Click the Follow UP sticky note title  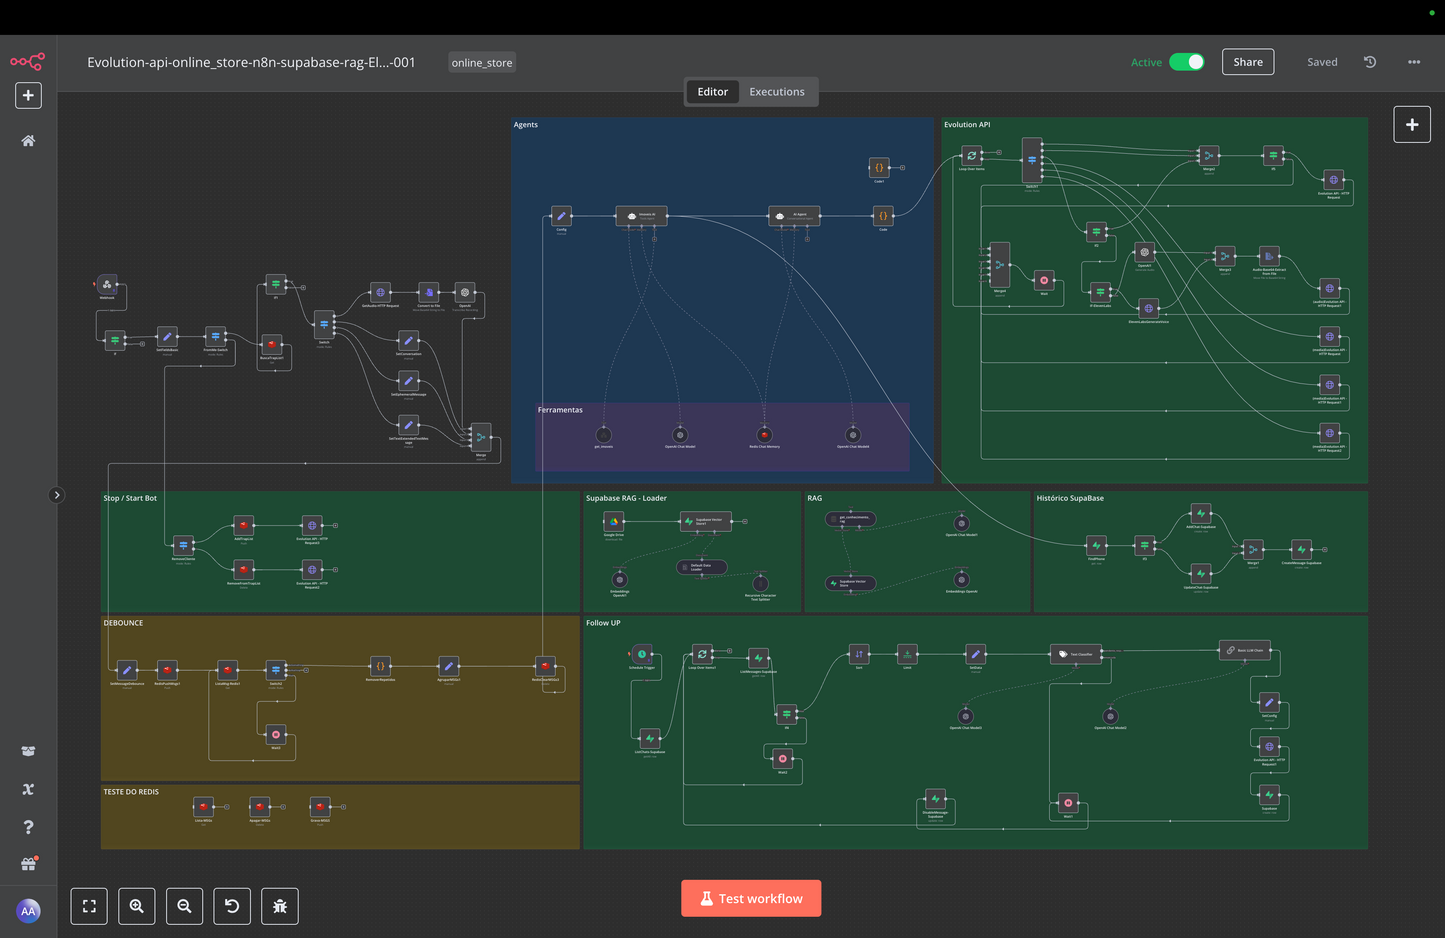(603, 623)
